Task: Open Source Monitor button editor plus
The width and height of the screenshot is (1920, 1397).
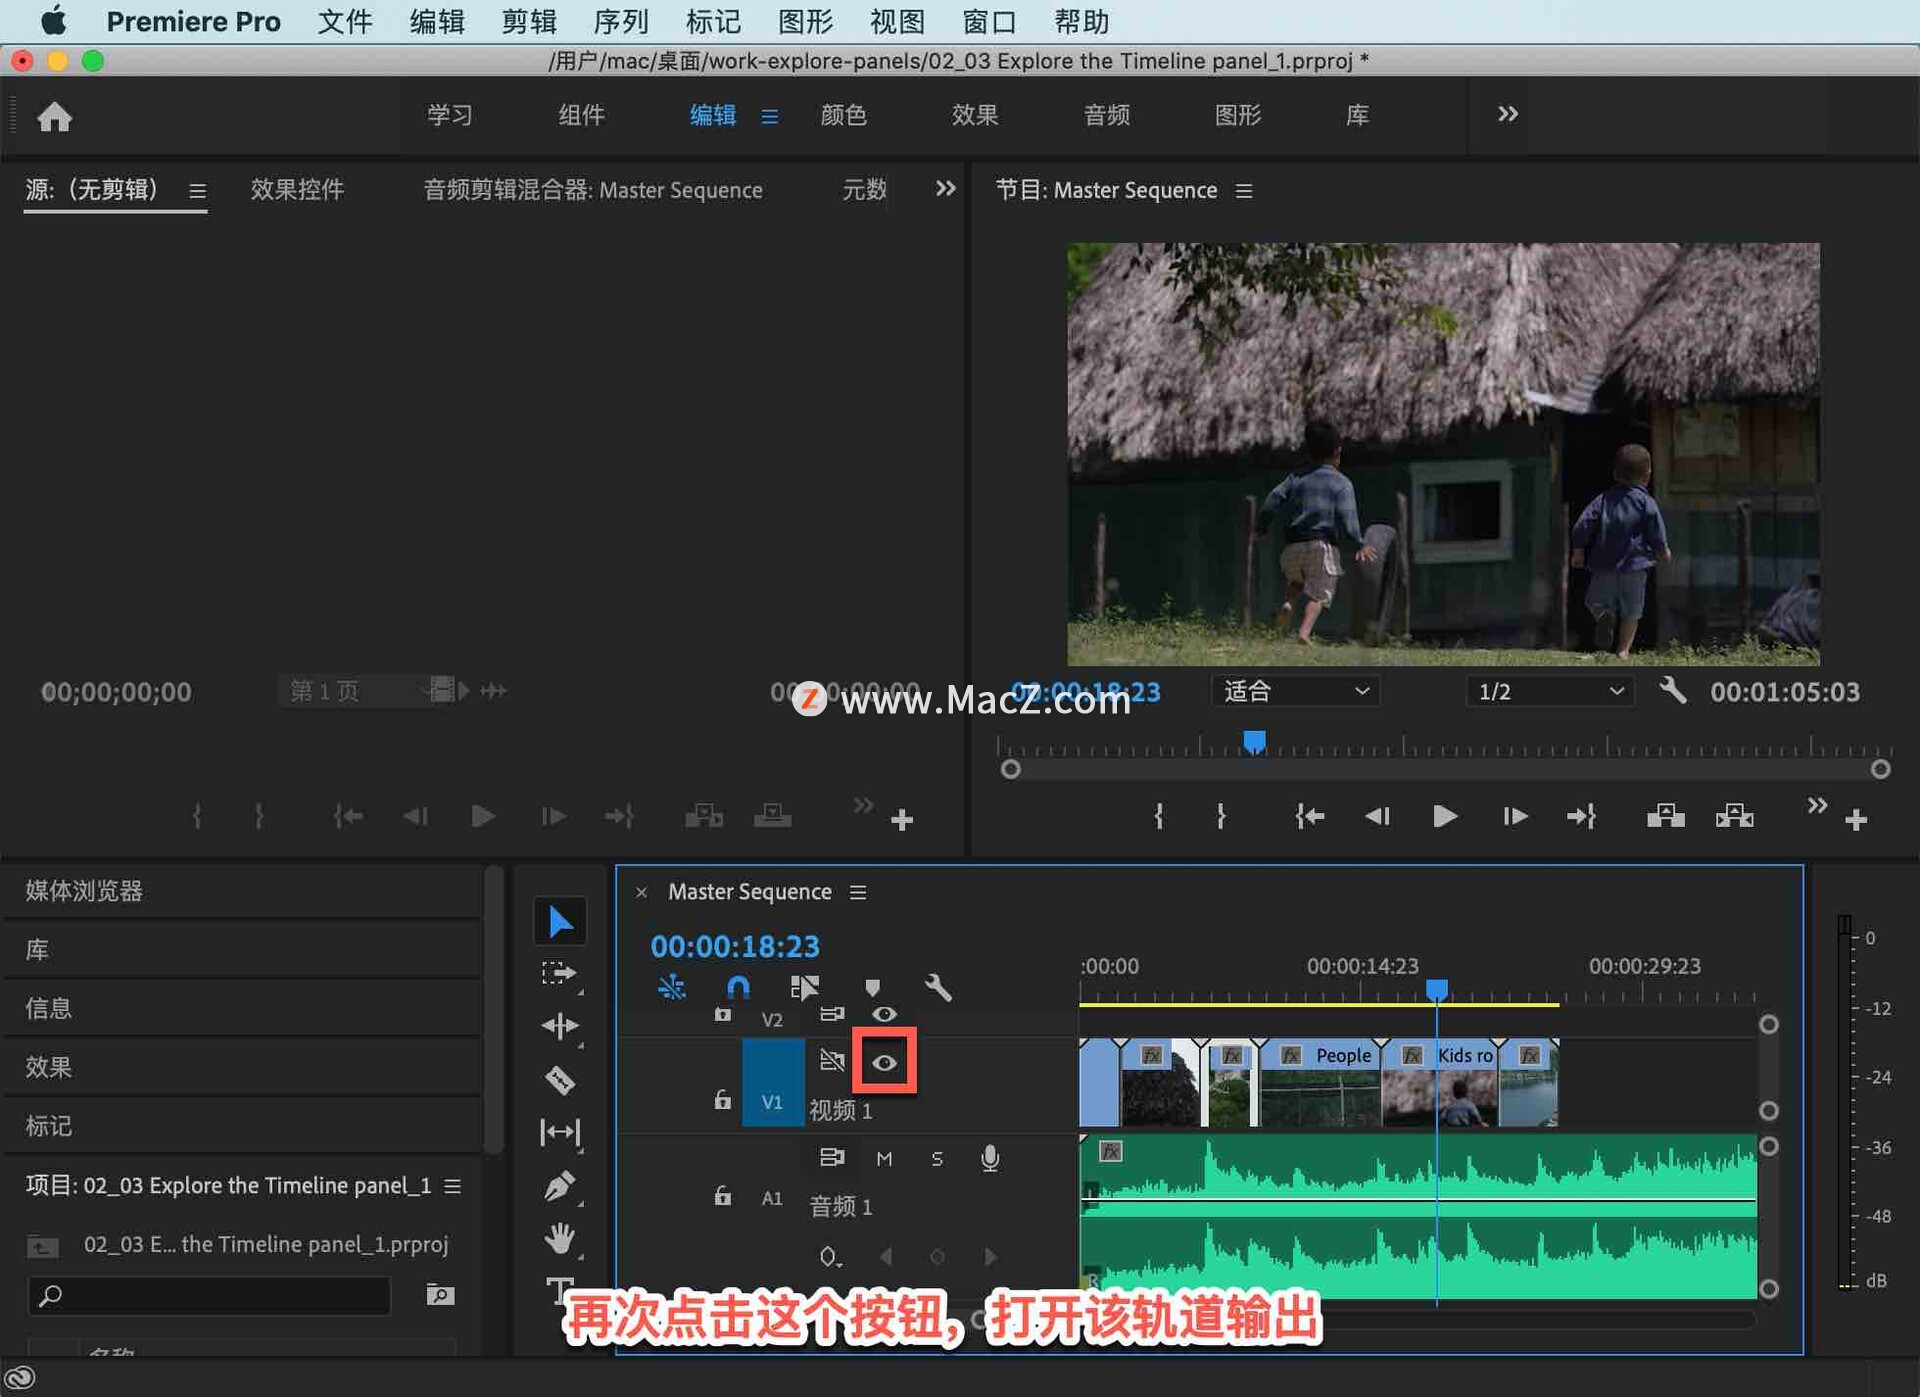Action: pyautogui.click(x=901, y=820)
